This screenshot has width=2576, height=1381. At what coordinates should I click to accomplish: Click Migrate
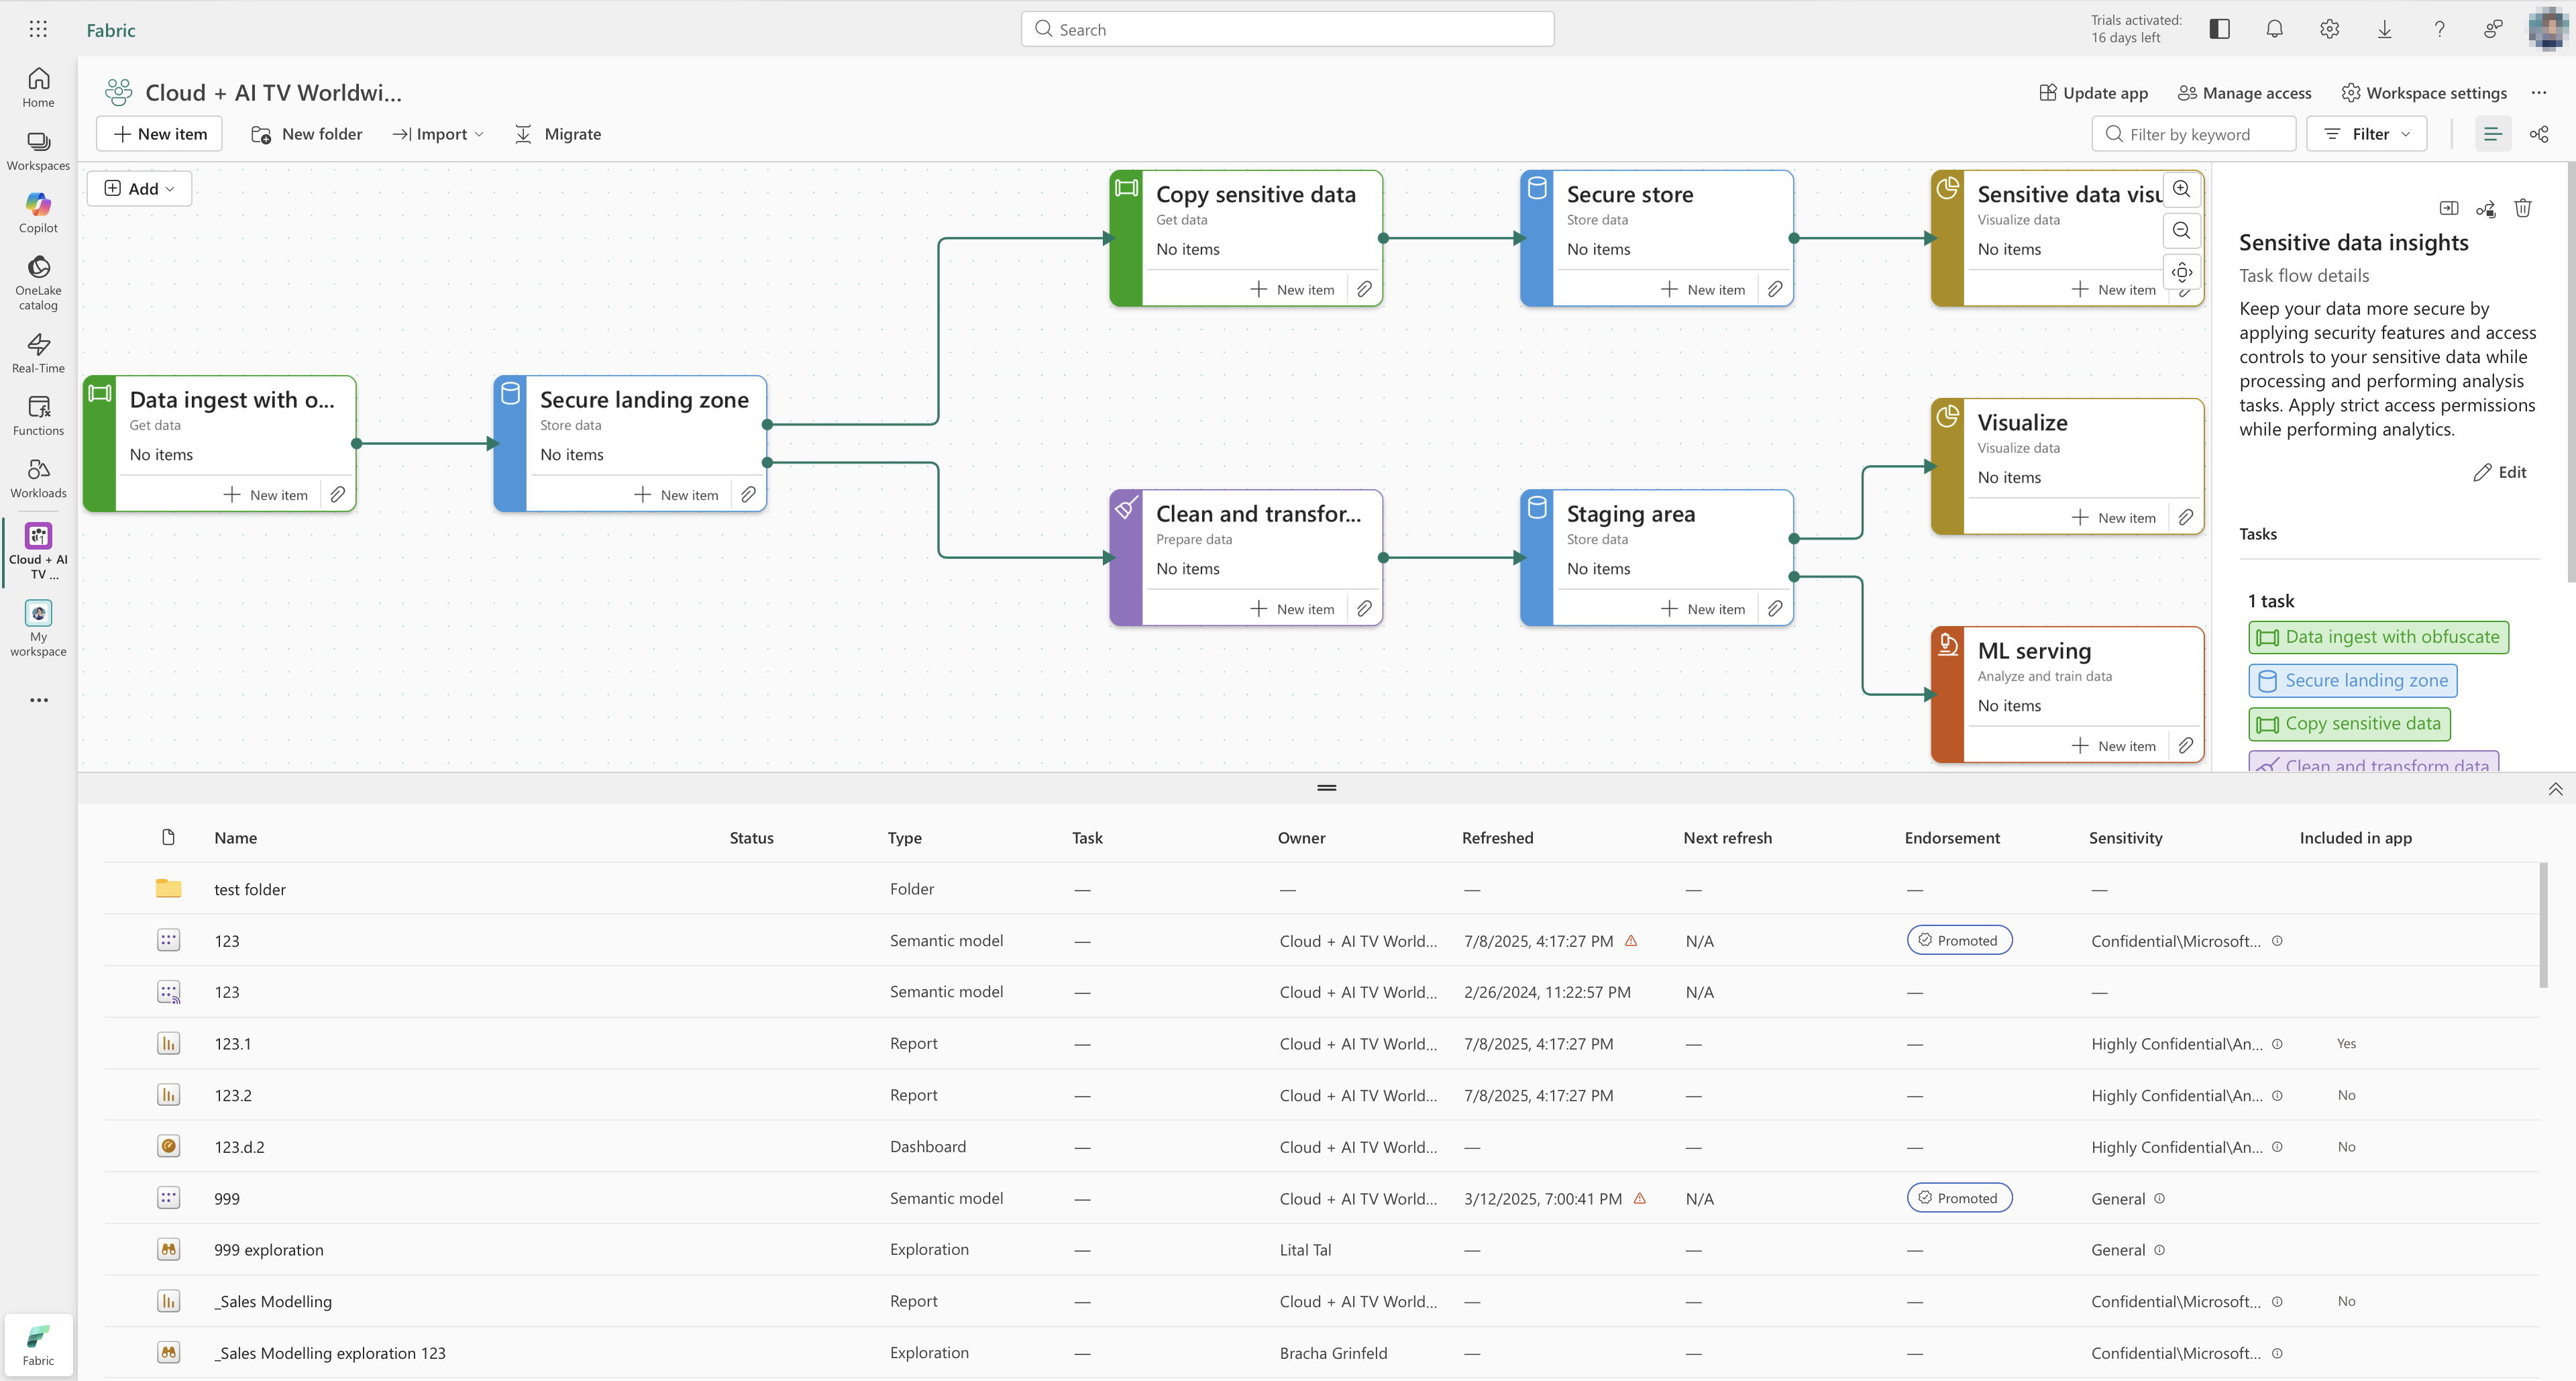[558, 134]
